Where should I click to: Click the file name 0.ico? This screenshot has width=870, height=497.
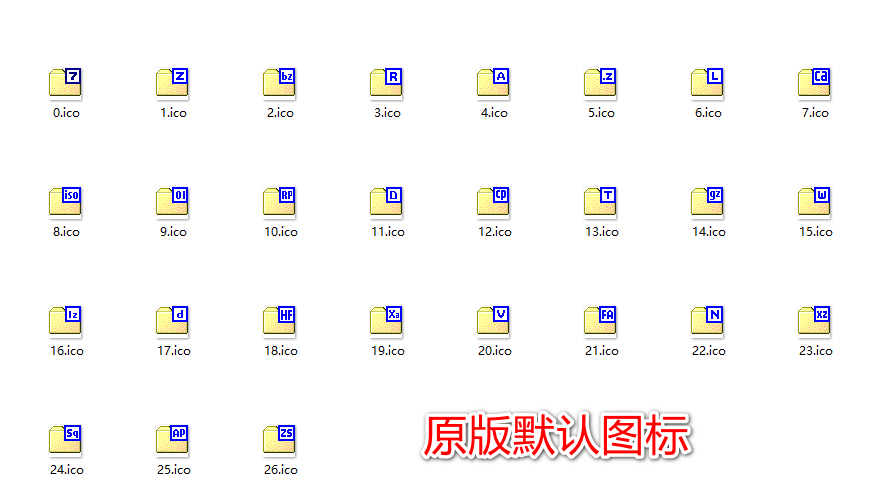tap(66, 113)
